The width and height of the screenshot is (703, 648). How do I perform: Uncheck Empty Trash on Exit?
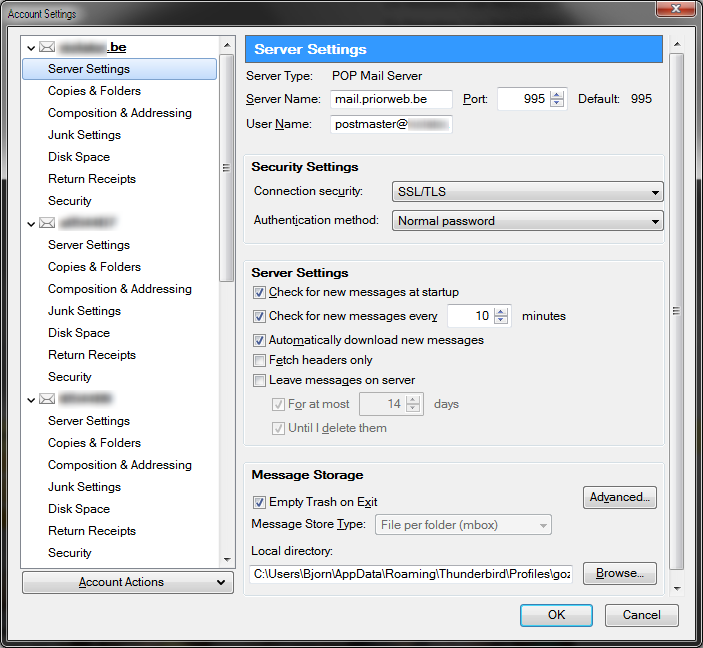[260, 502]
